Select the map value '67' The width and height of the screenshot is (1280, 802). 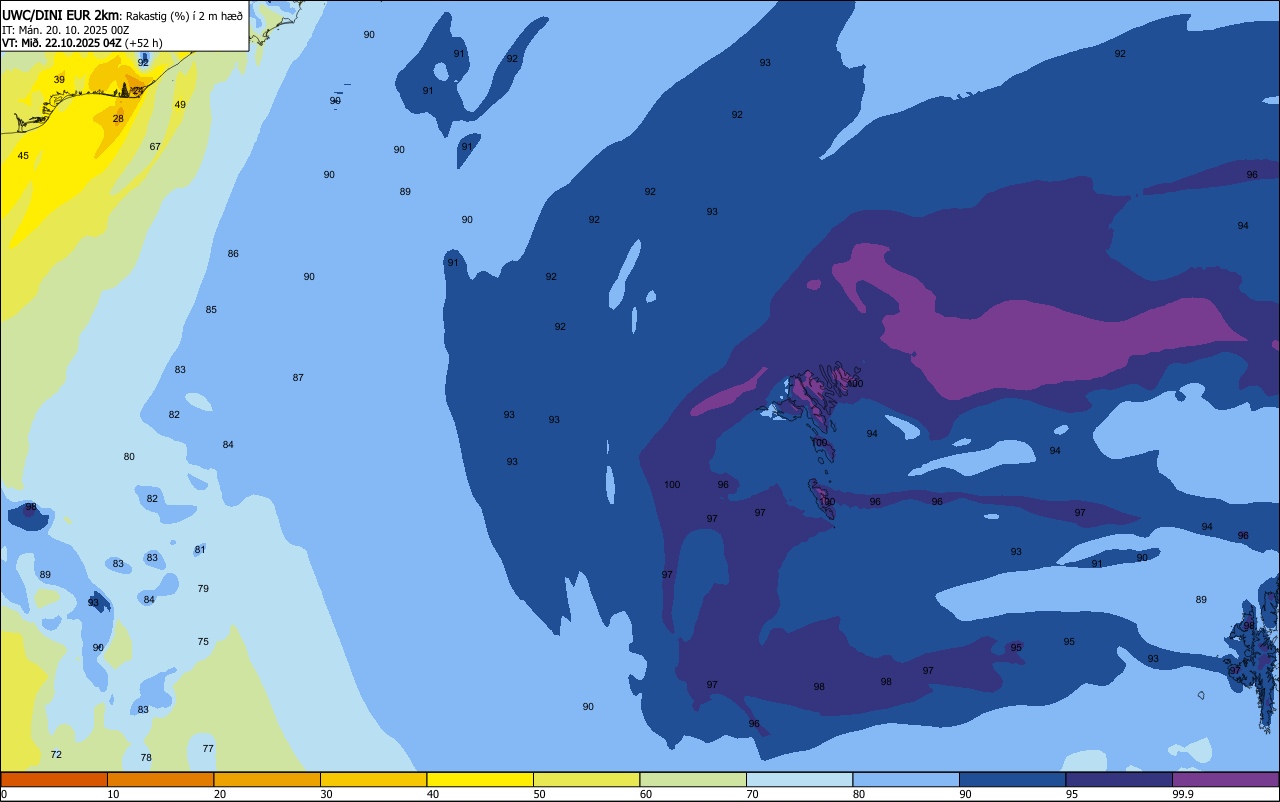point(155,147)
